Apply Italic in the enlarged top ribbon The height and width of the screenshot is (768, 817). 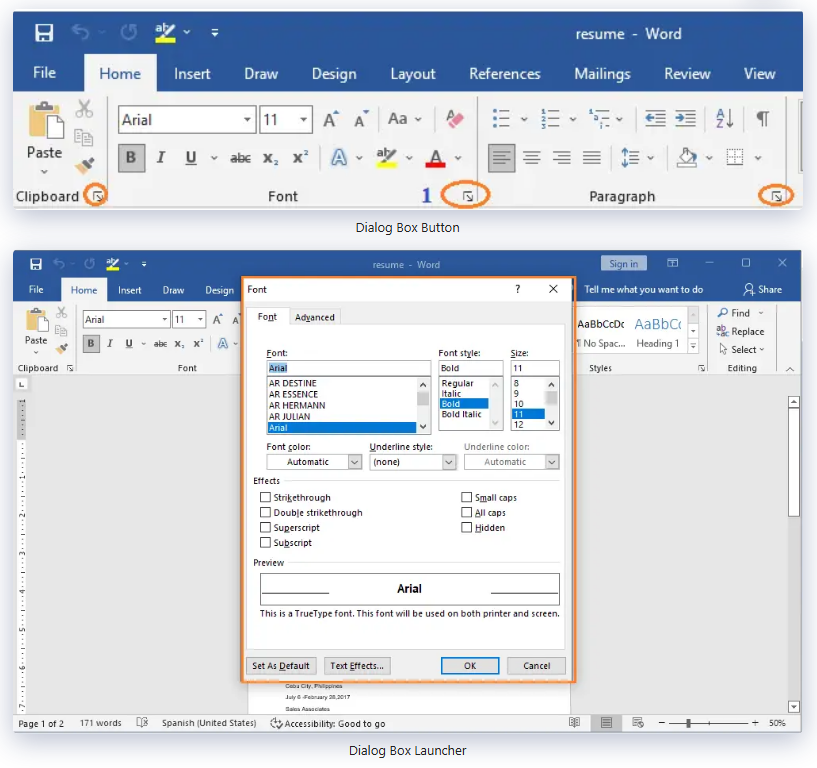(161, 157)
